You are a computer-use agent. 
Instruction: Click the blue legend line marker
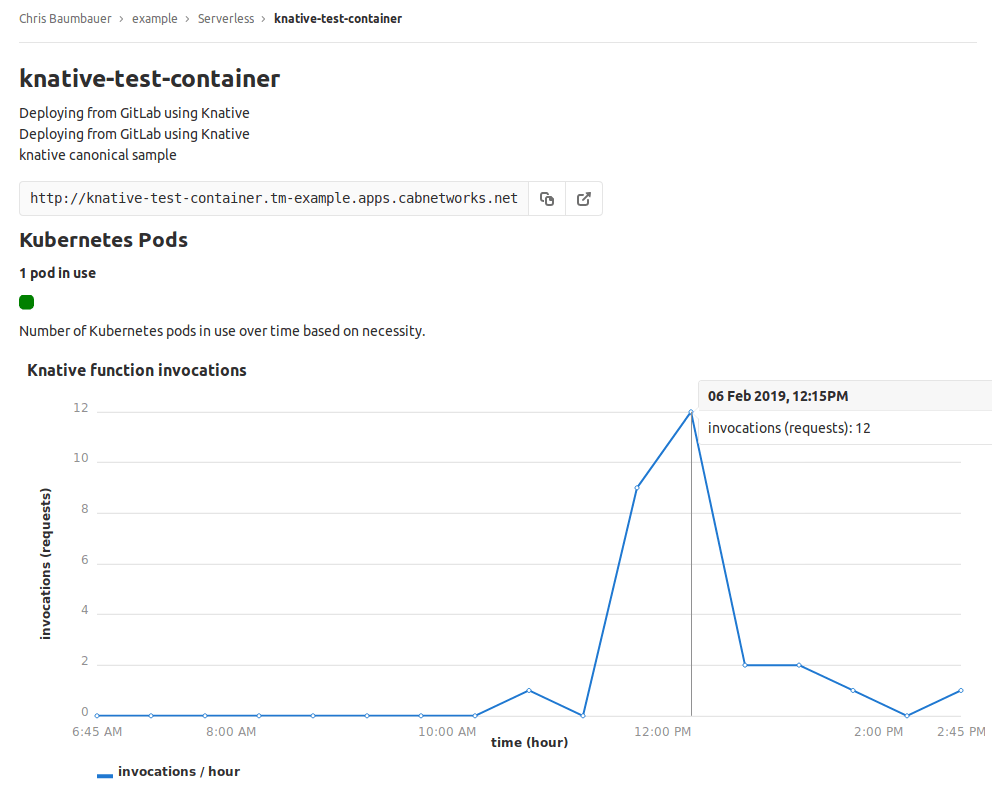pyautogui.click(x=105, y=774)
